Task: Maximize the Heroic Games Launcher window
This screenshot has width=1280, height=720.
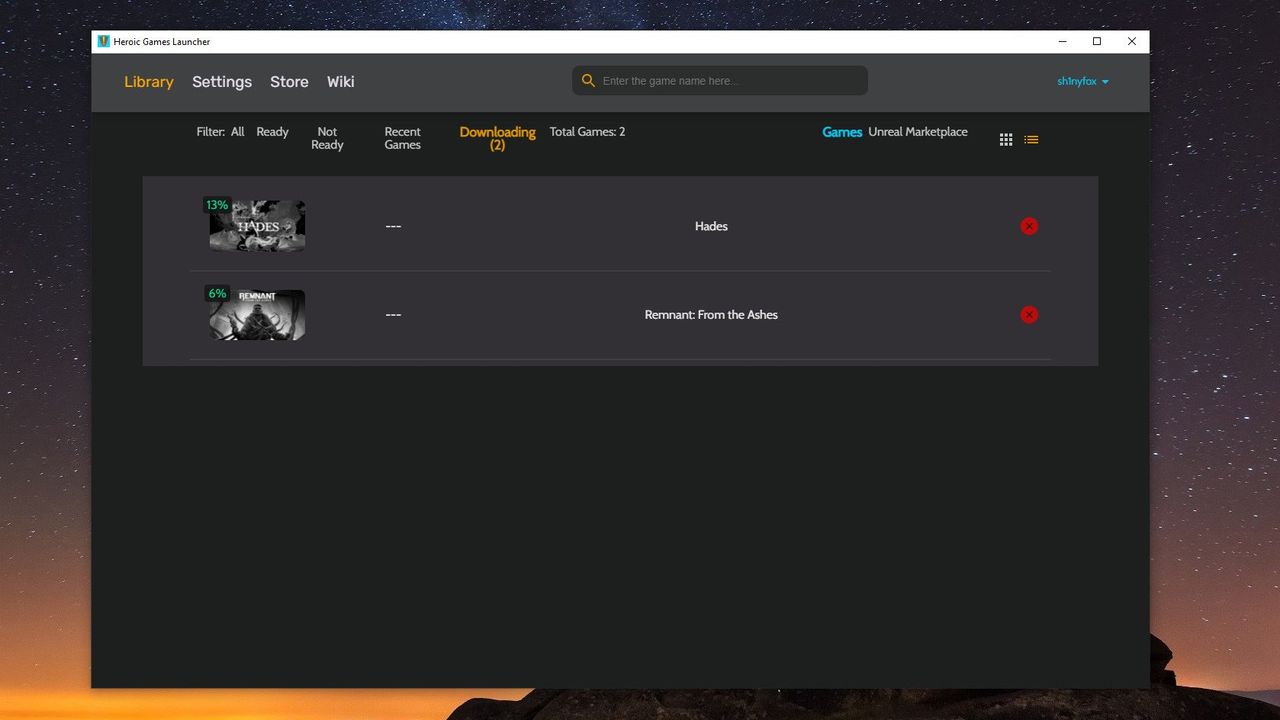Action: [x=1097, y=42]
